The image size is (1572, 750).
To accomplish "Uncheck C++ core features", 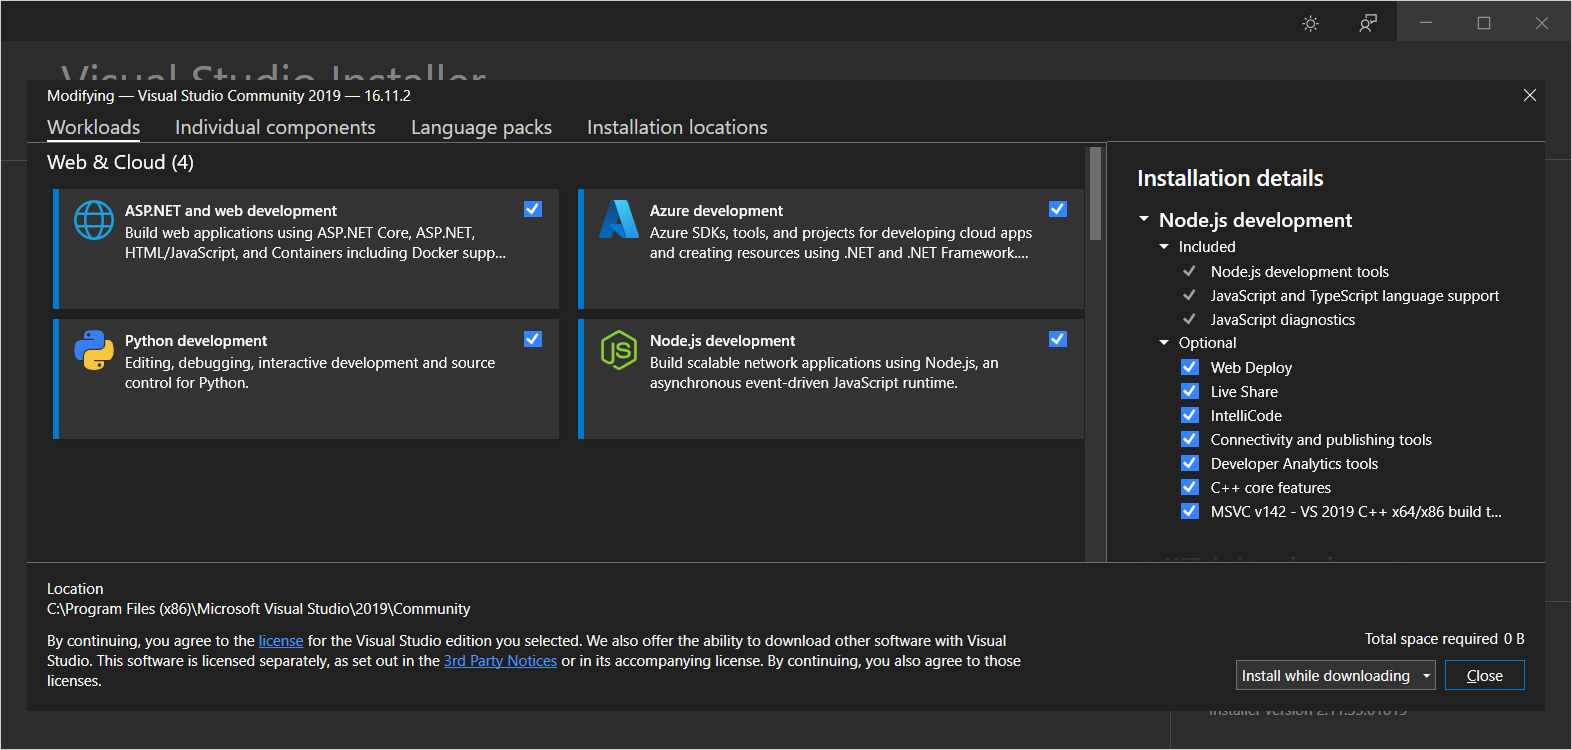I will 1190,487.
